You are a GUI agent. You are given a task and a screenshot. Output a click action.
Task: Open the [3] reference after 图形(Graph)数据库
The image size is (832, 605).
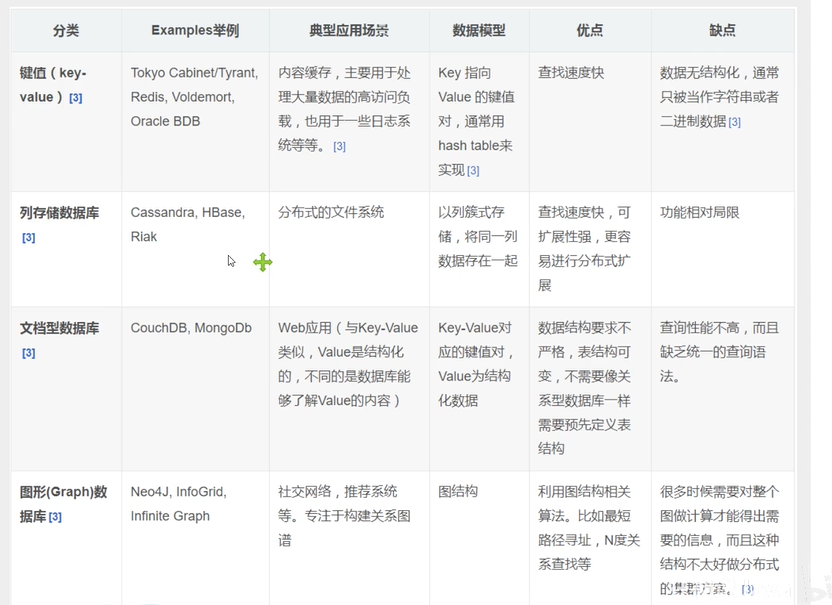tap(55, 517)
